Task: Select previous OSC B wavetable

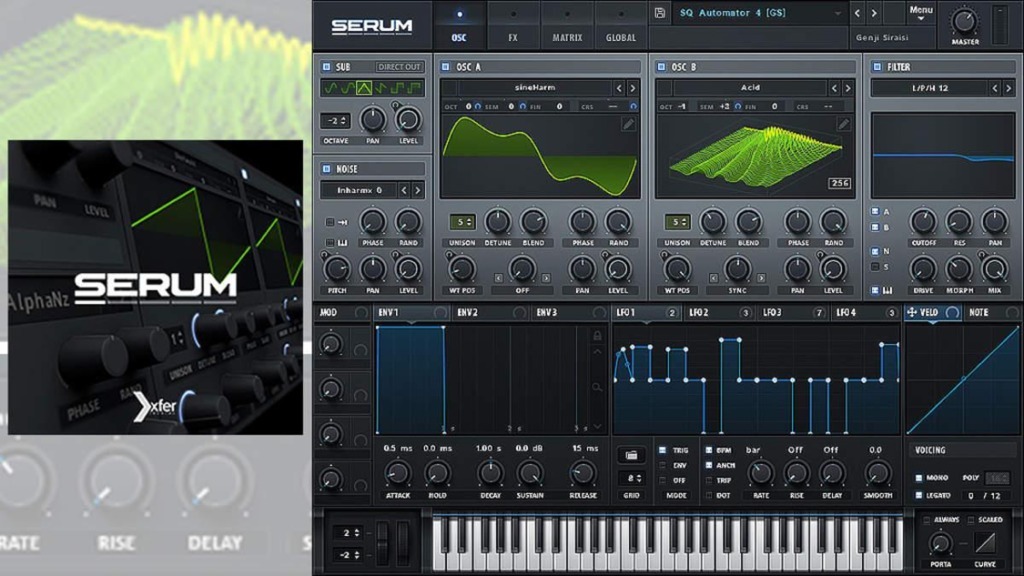Action: pos(834,88)
